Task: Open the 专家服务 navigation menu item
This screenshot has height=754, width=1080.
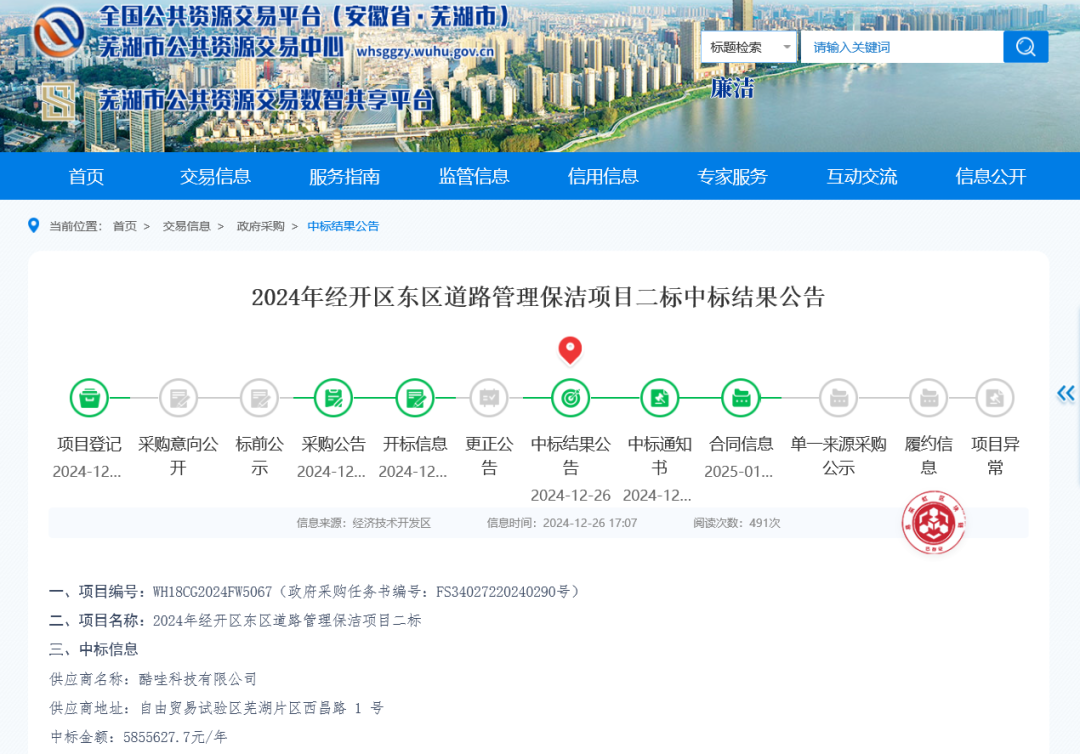Action: [732, 177]
